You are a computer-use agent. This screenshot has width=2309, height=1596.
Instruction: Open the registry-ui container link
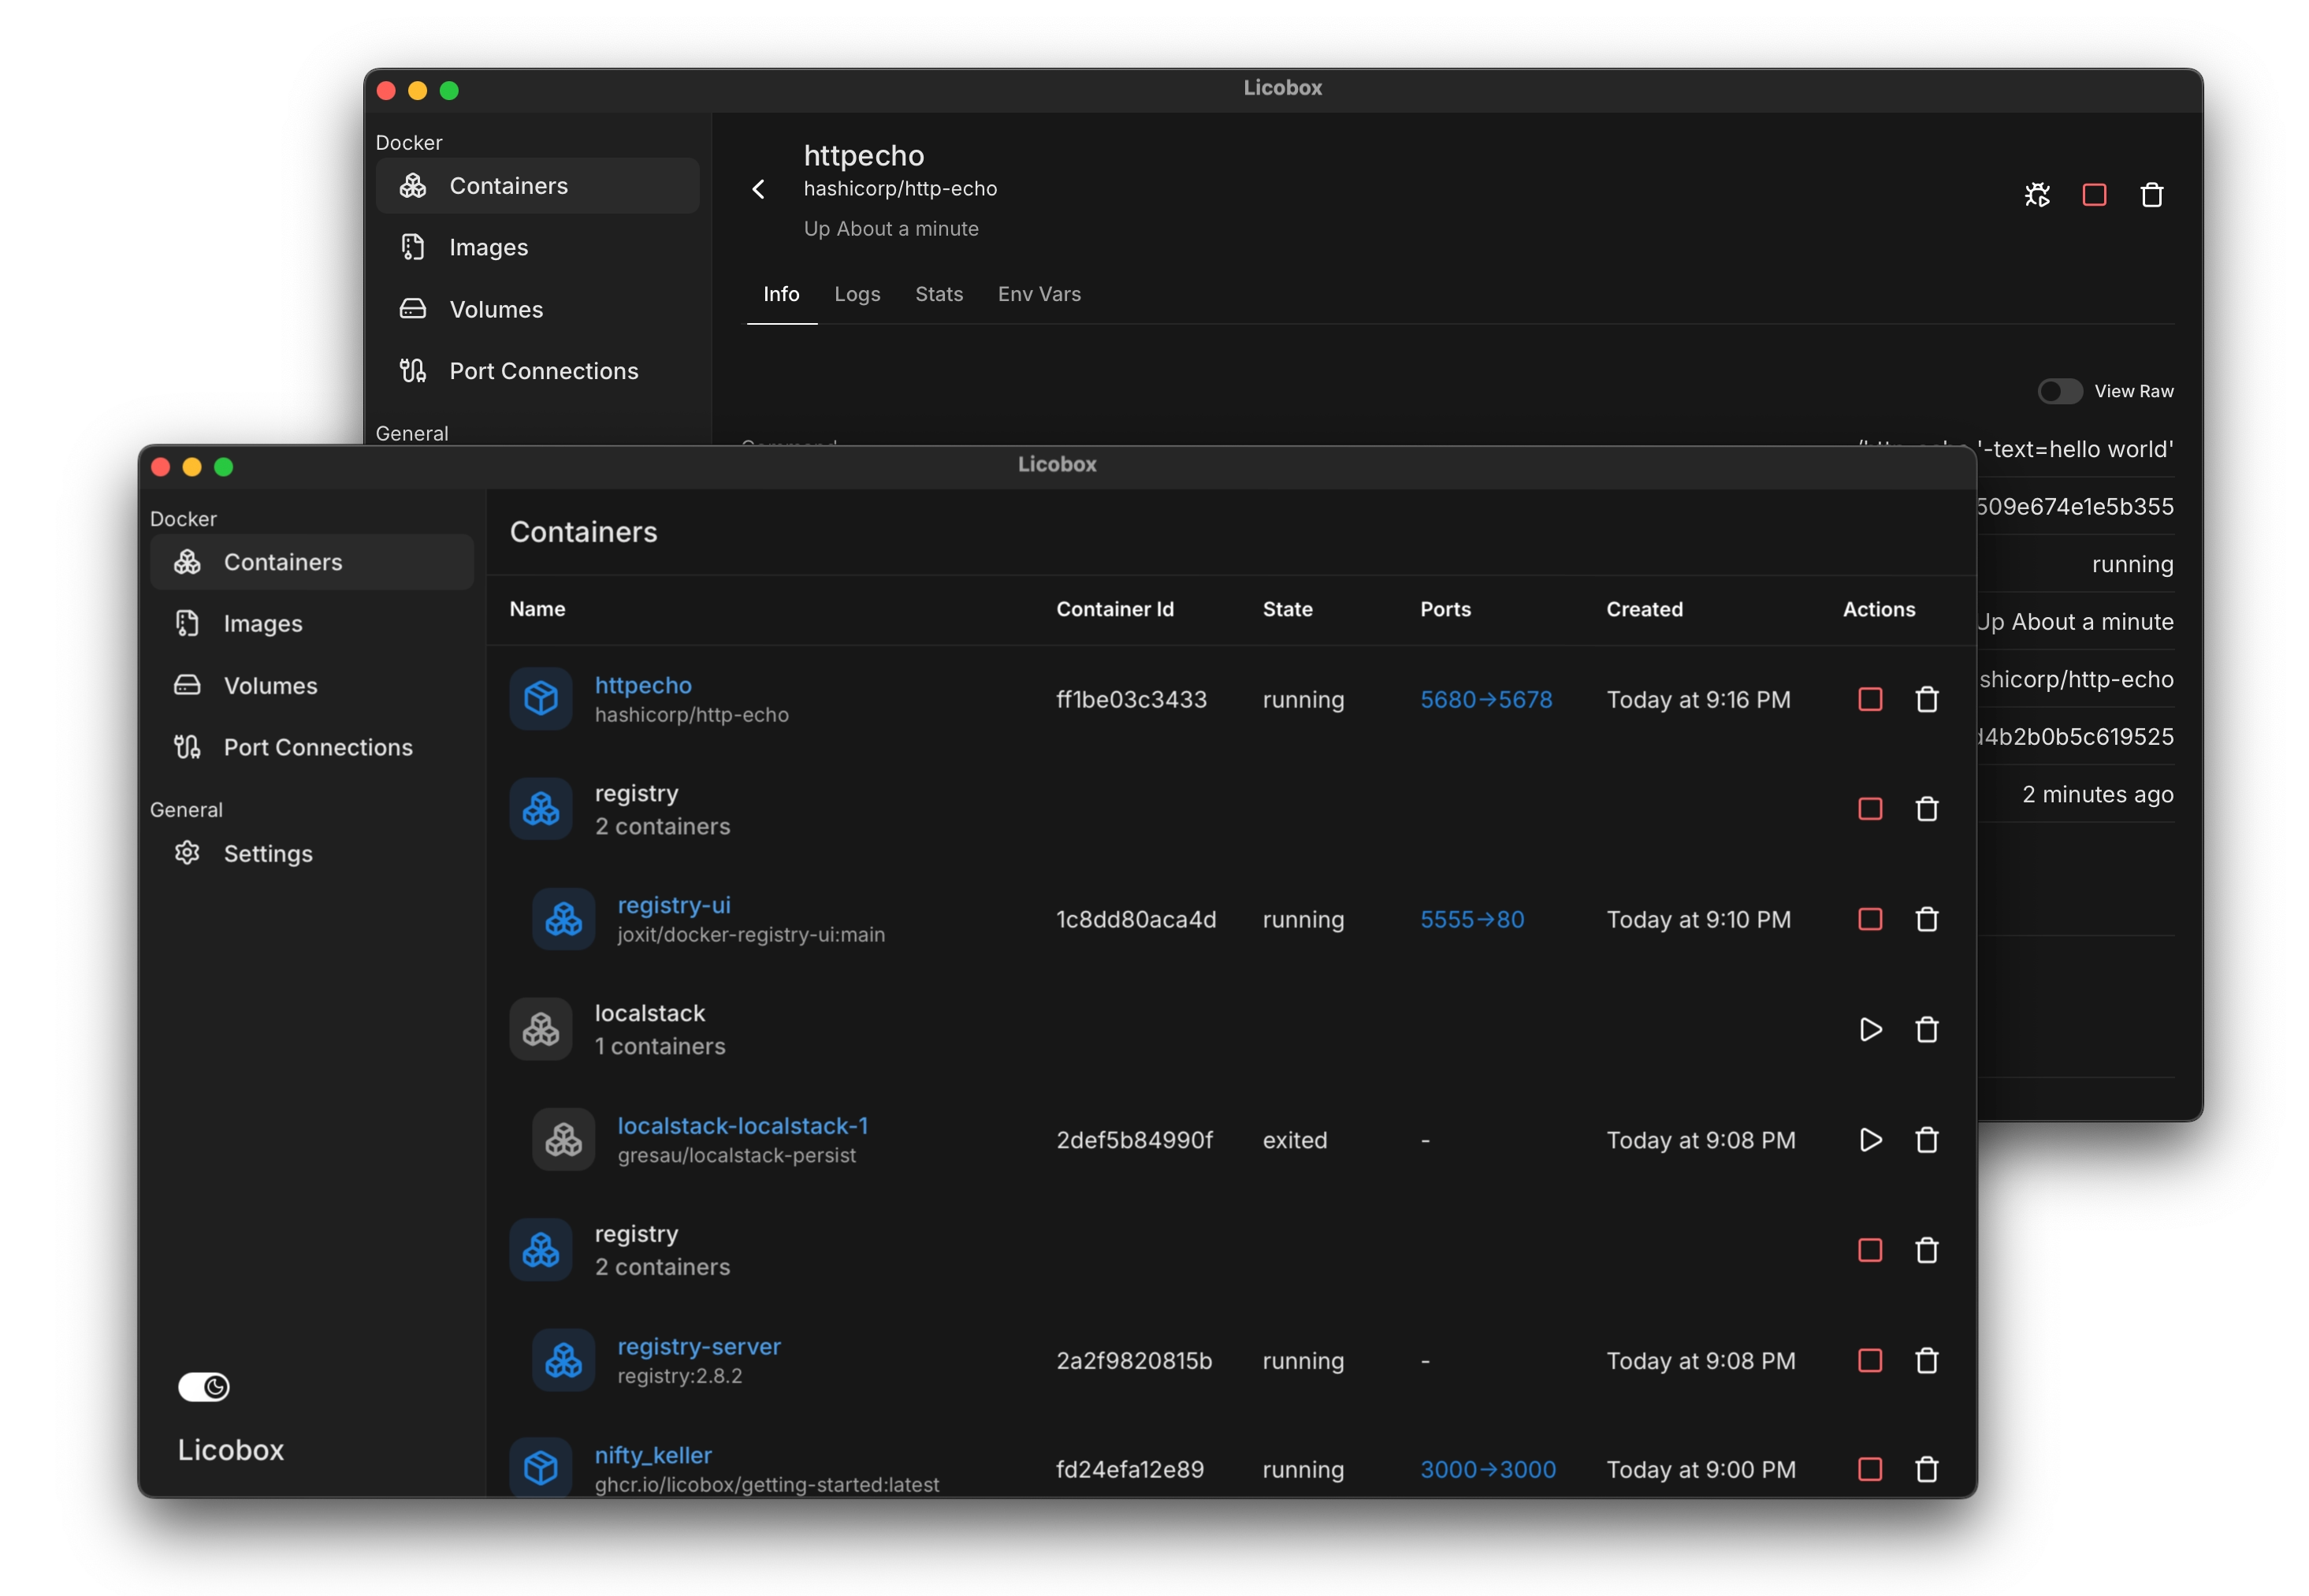[x=673, y=905]
